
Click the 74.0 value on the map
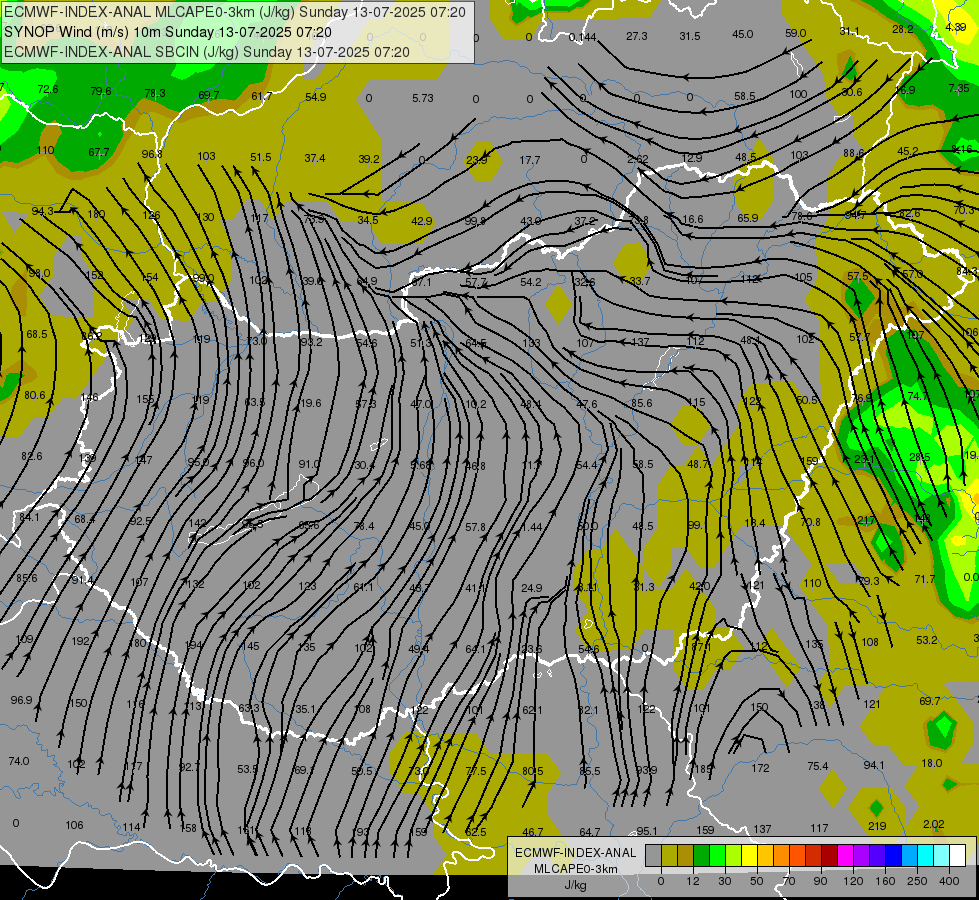(x=19, y=761)
